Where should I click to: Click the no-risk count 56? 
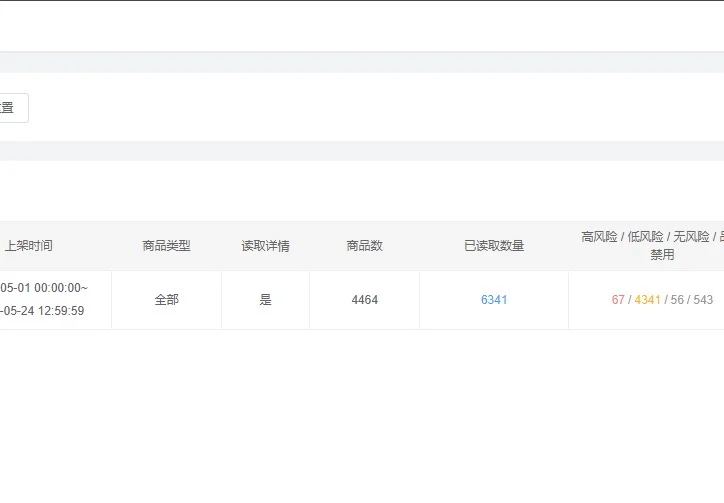[677, 300]
